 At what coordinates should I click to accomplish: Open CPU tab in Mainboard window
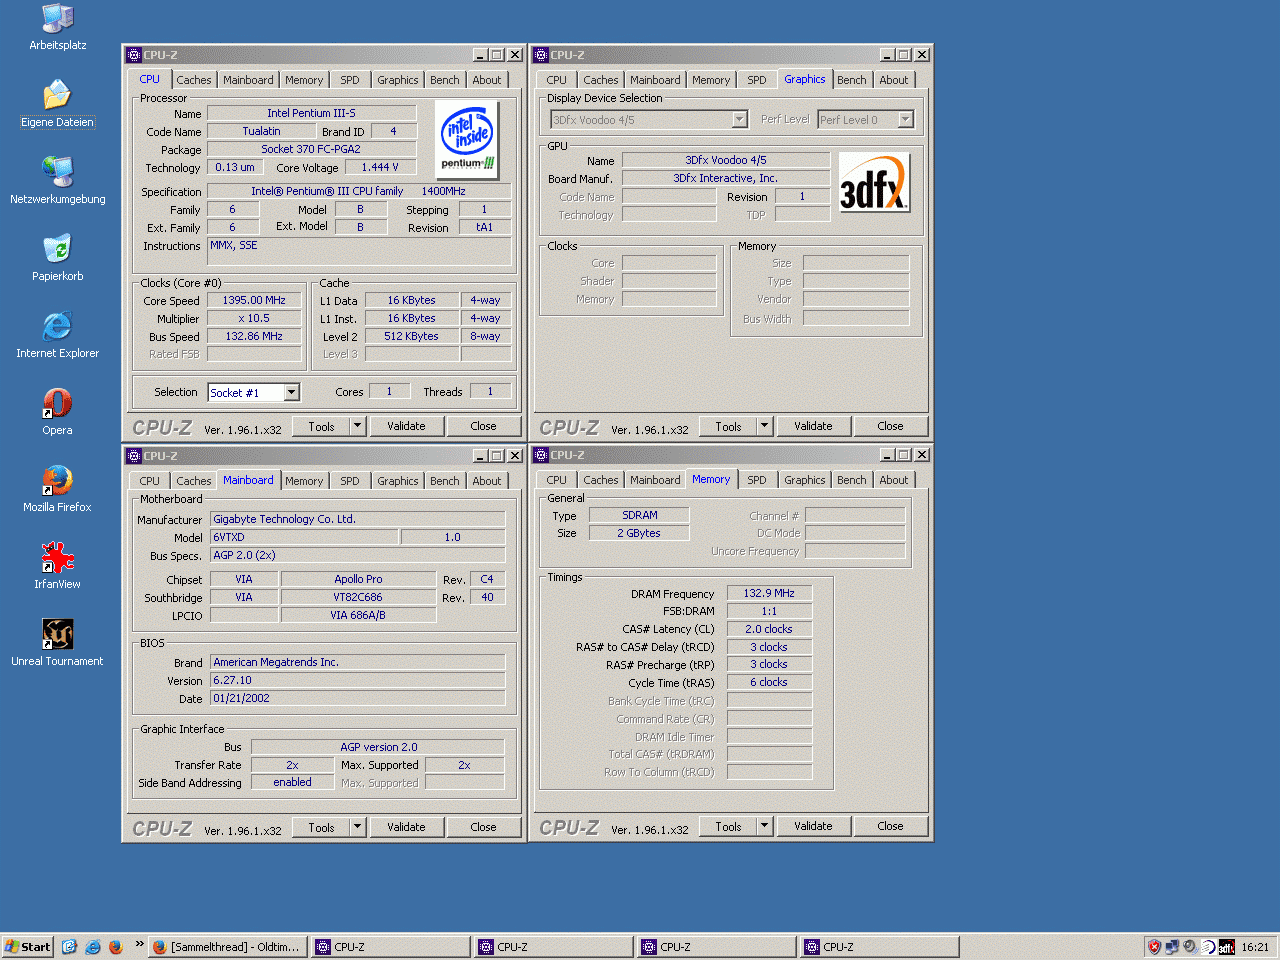coord(150,481)
